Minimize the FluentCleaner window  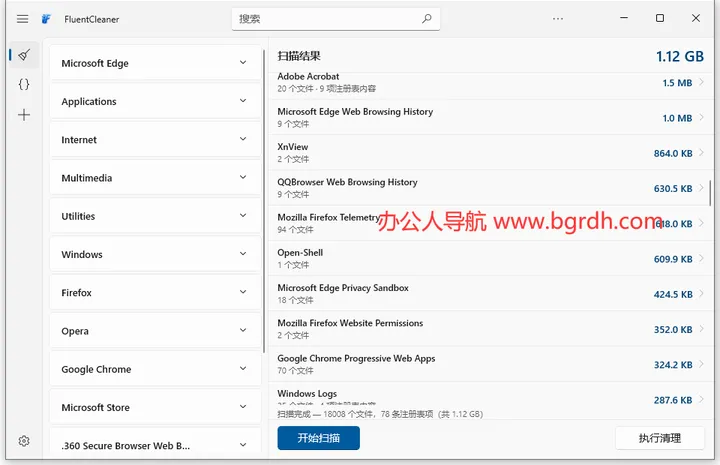click(x=624, y=18)
